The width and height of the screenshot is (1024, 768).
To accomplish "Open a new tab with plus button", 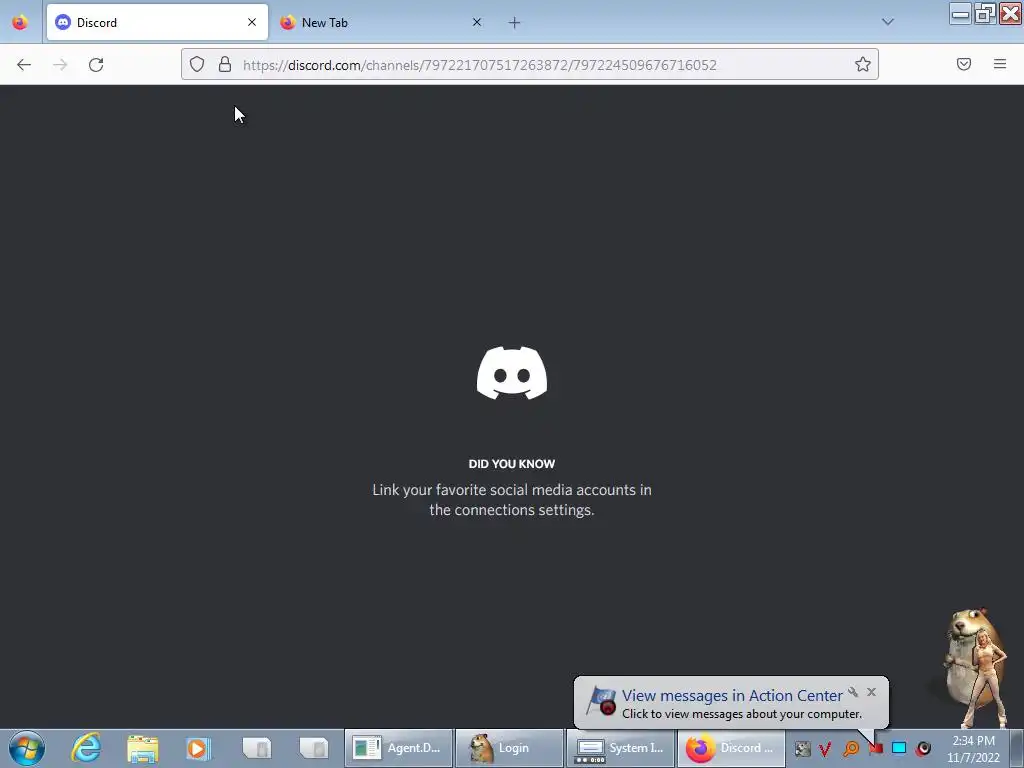I will pos(515,23).
